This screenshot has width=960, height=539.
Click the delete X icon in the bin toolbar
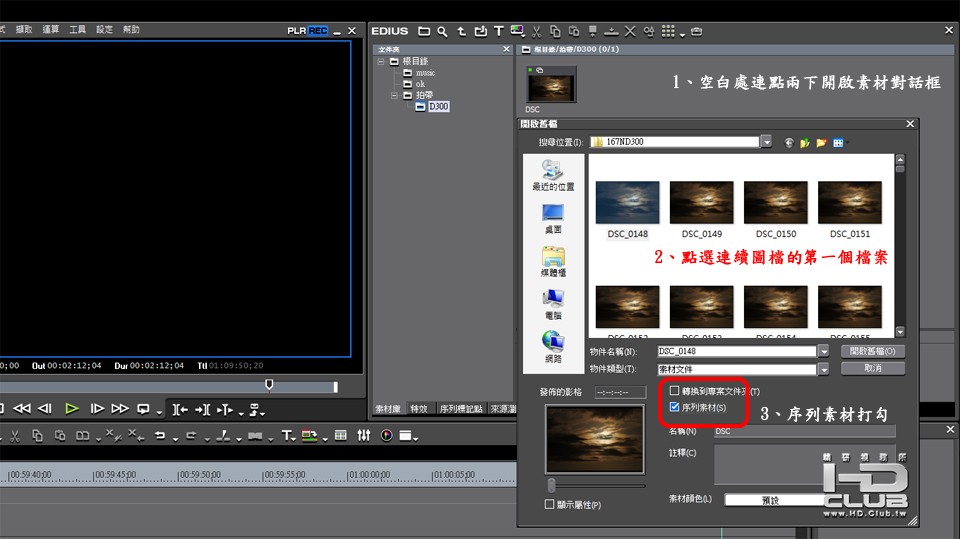pos(629,32)
